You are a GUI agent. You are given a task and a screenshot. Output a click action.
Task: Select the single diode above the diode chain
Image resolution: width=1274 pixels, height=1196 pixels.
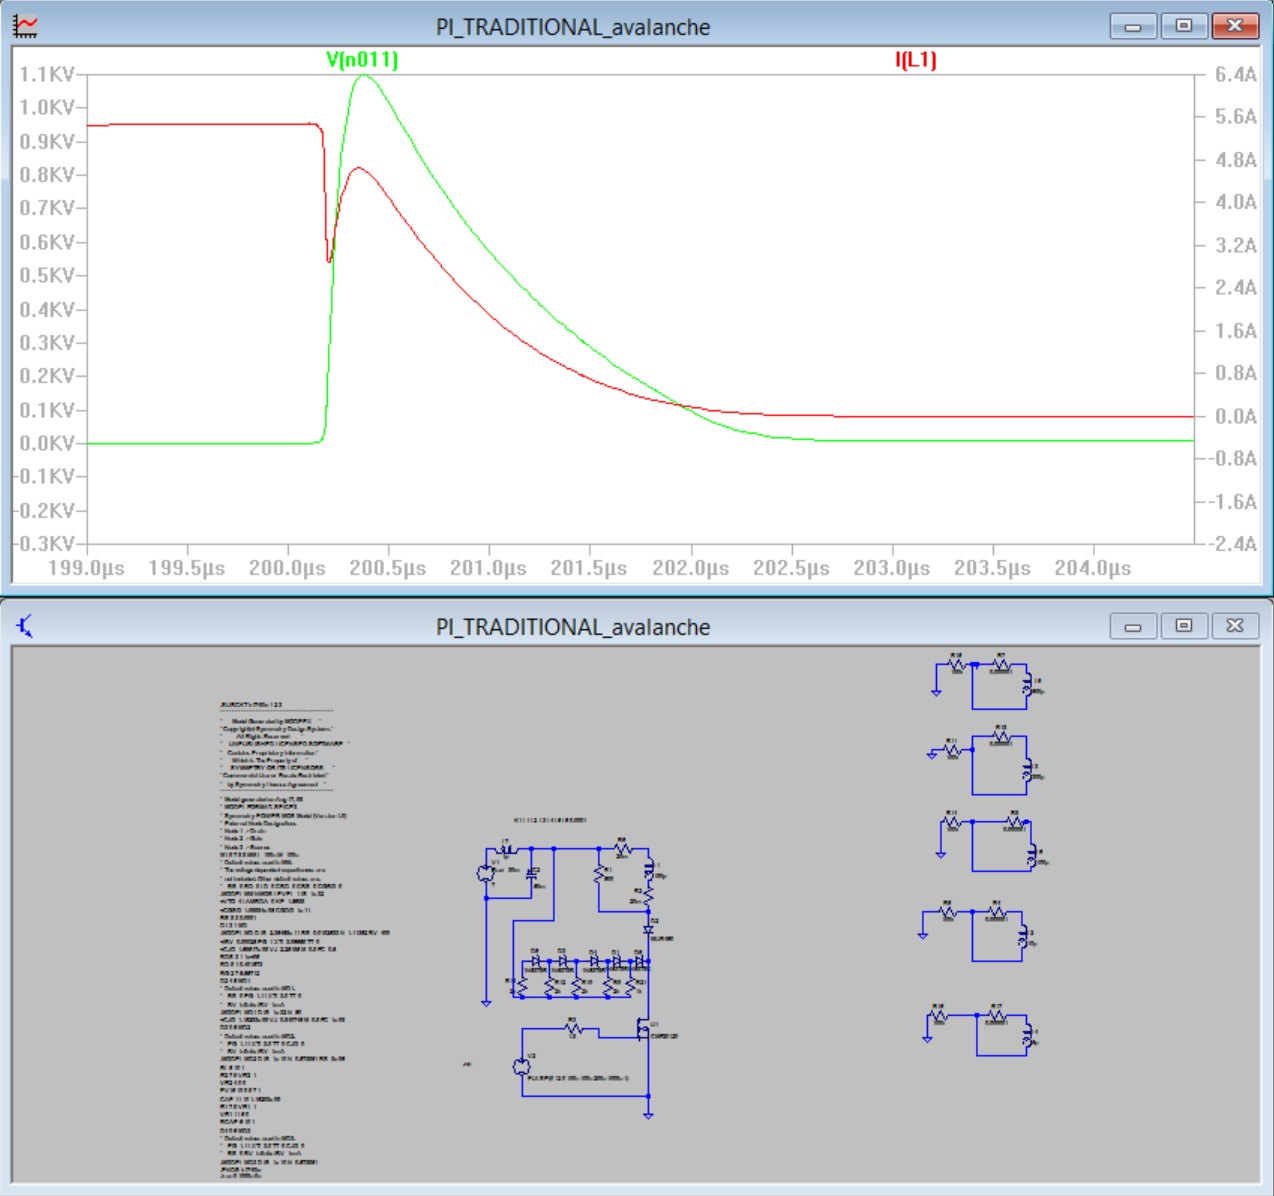[x=648, y=930]
